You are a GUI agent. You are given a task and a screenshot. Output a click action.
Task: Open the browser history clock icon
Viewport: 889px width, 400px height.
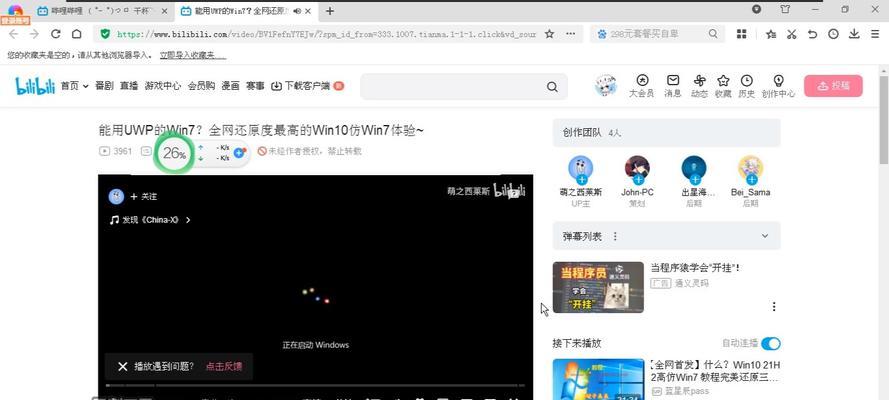click(x=833, y=34)
